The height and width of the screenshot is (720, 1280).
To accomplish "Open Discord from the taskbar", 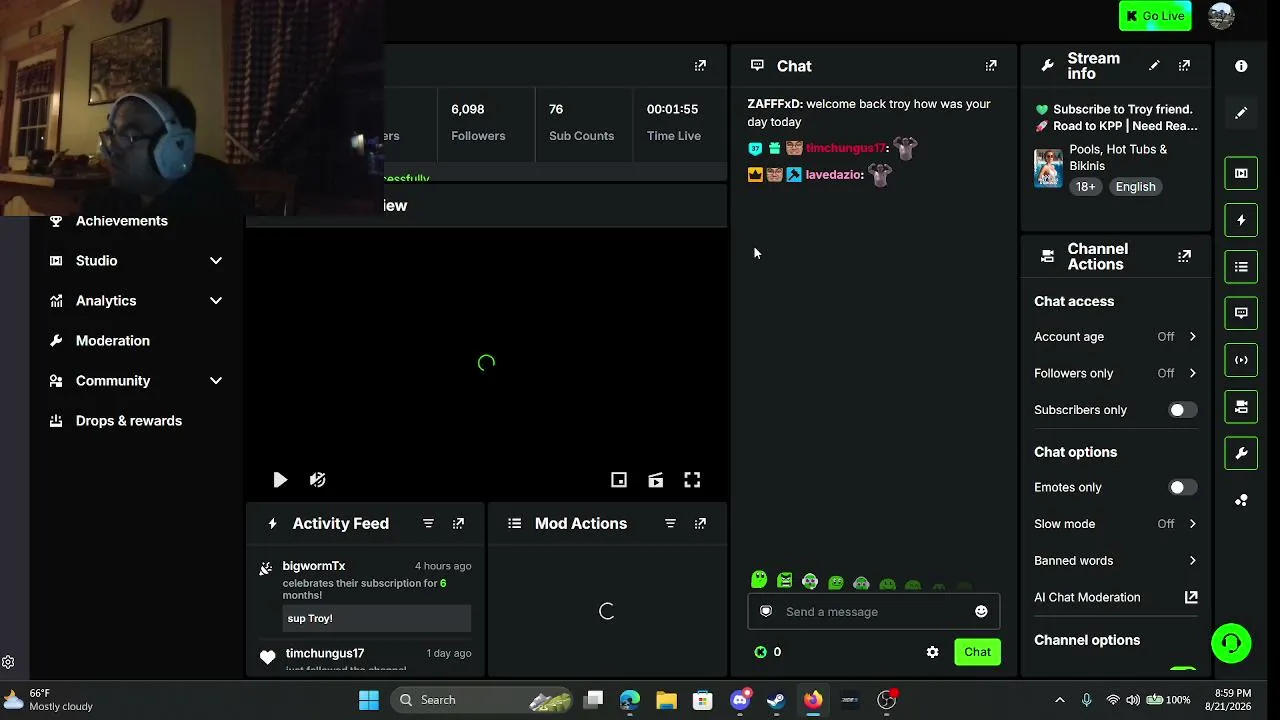I will pyautogui.click(x=740, y=700).
